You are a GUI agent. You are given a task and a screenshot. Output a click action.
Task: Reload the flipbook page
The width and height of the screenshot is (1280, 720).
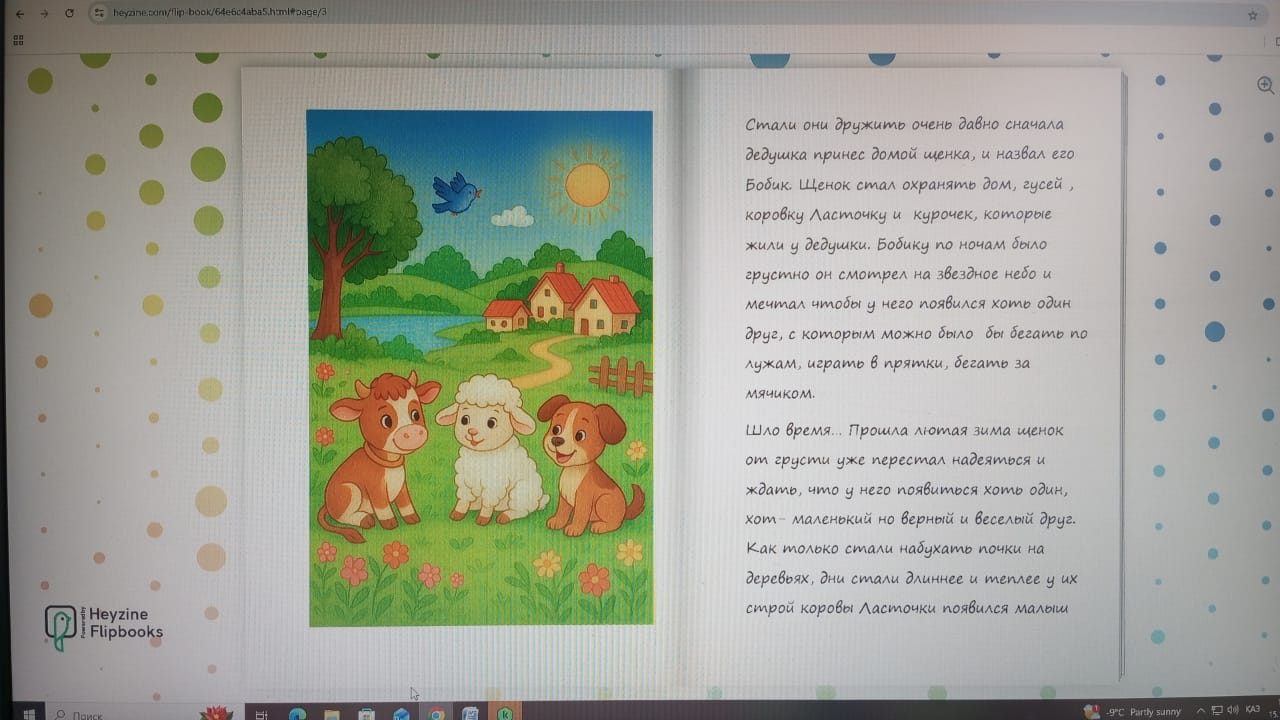69,13
